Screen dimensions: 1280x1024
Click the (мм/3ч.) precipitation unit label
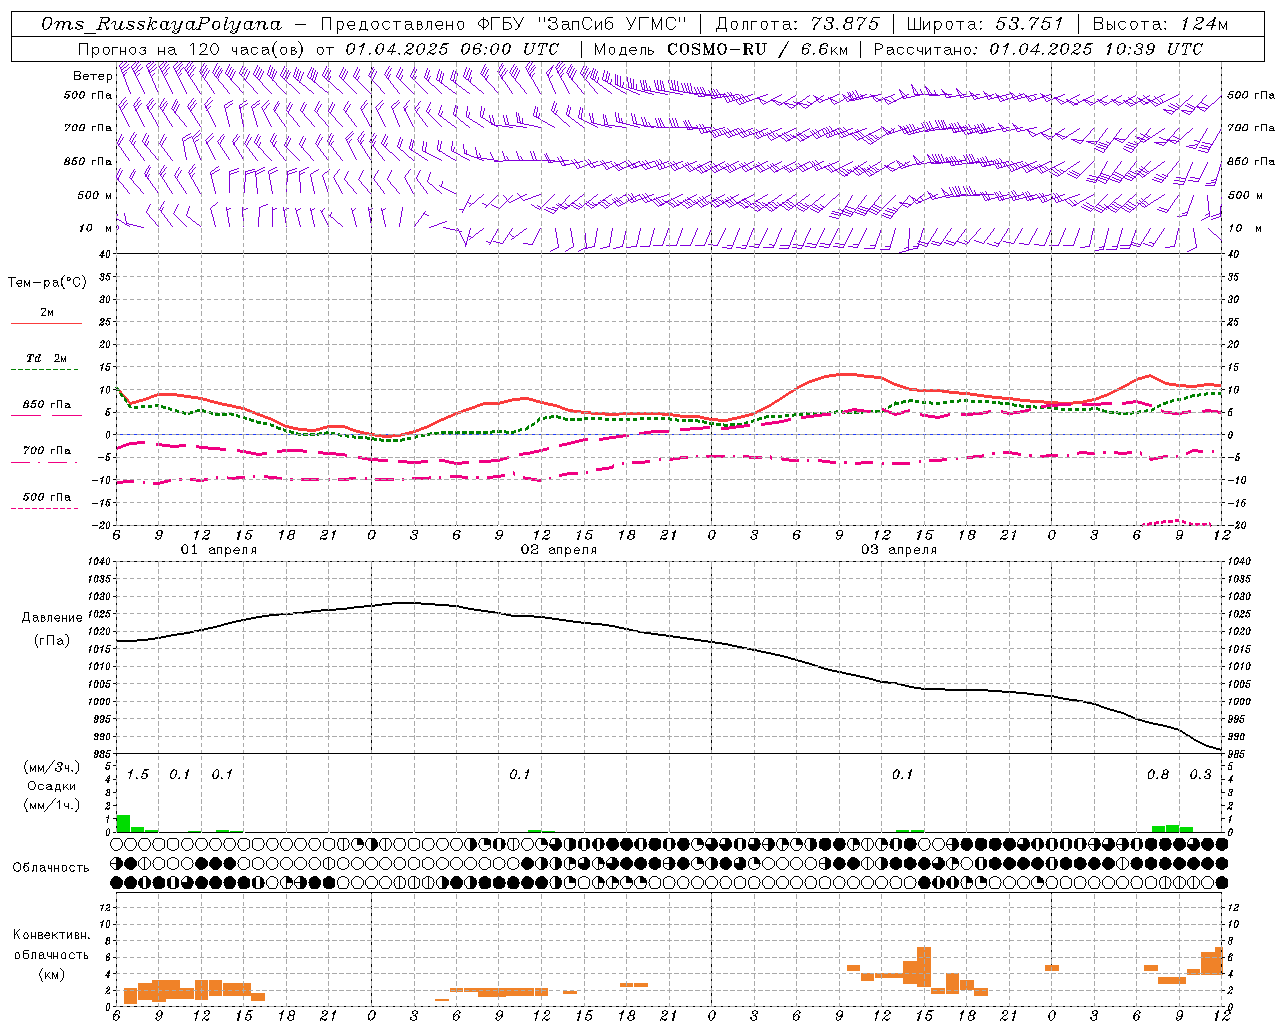point(52,768)
